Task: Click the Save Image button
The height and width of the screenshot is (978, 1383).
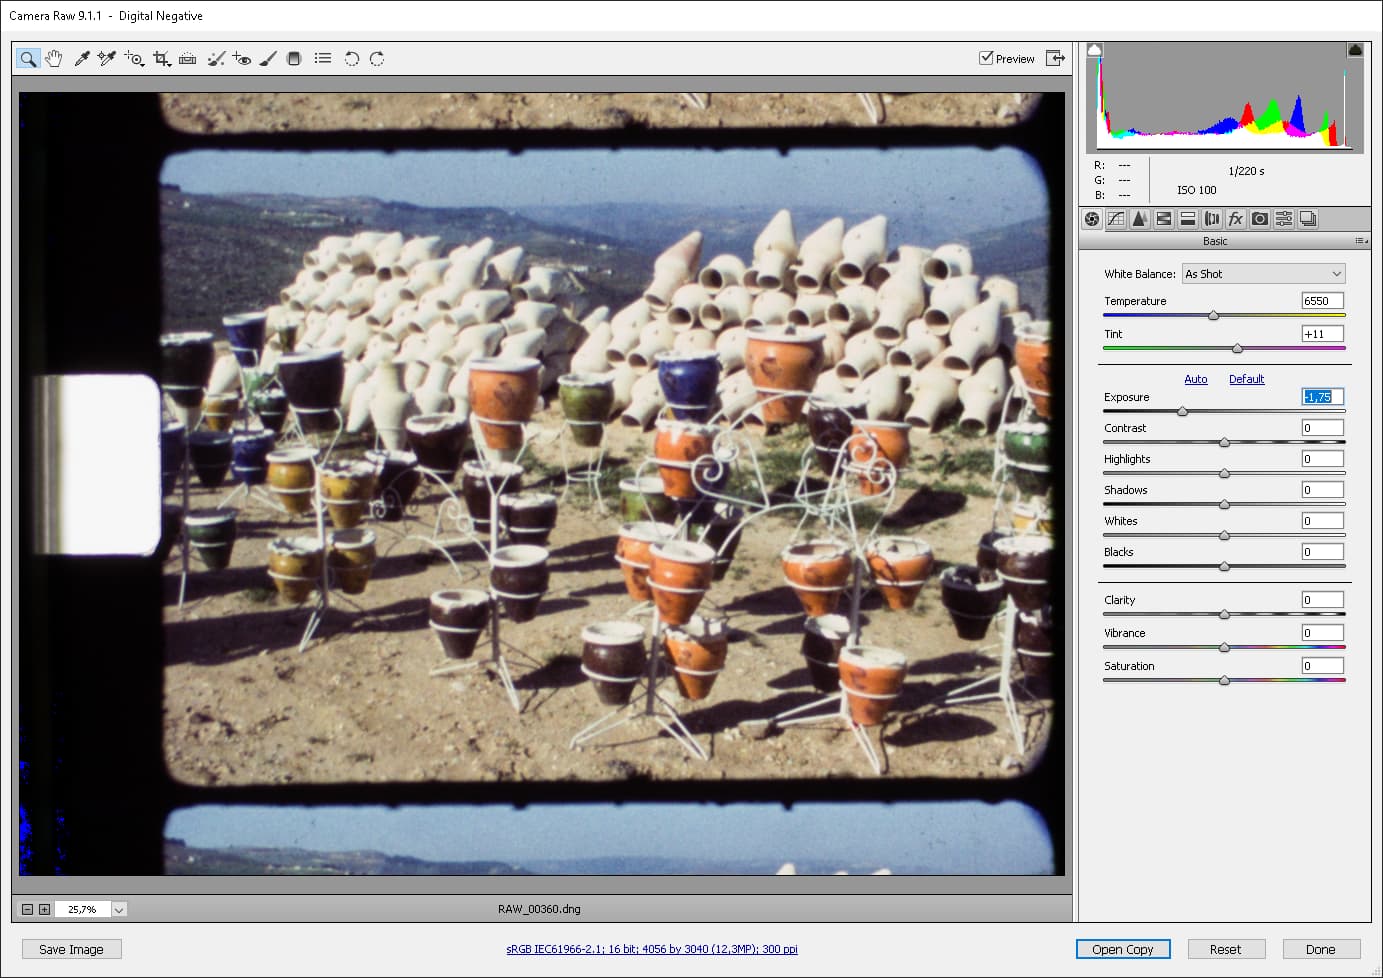Action: click(x=71, y=949)
